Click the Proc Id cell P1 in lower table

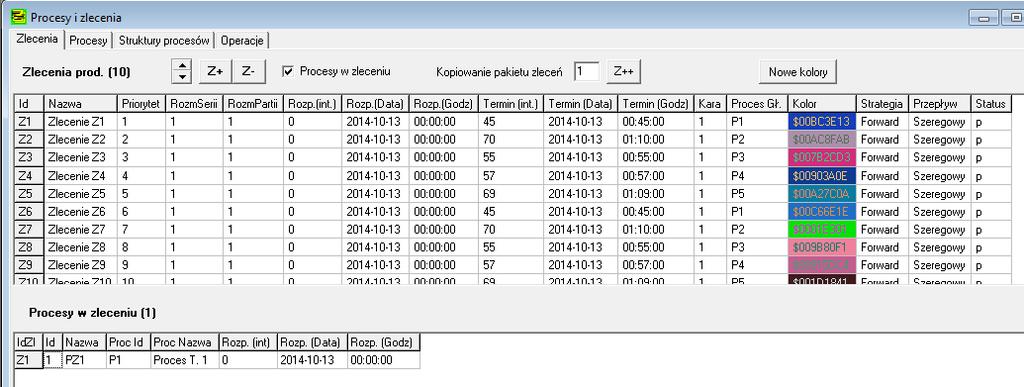pyautogui.click(x=128, y=360)
